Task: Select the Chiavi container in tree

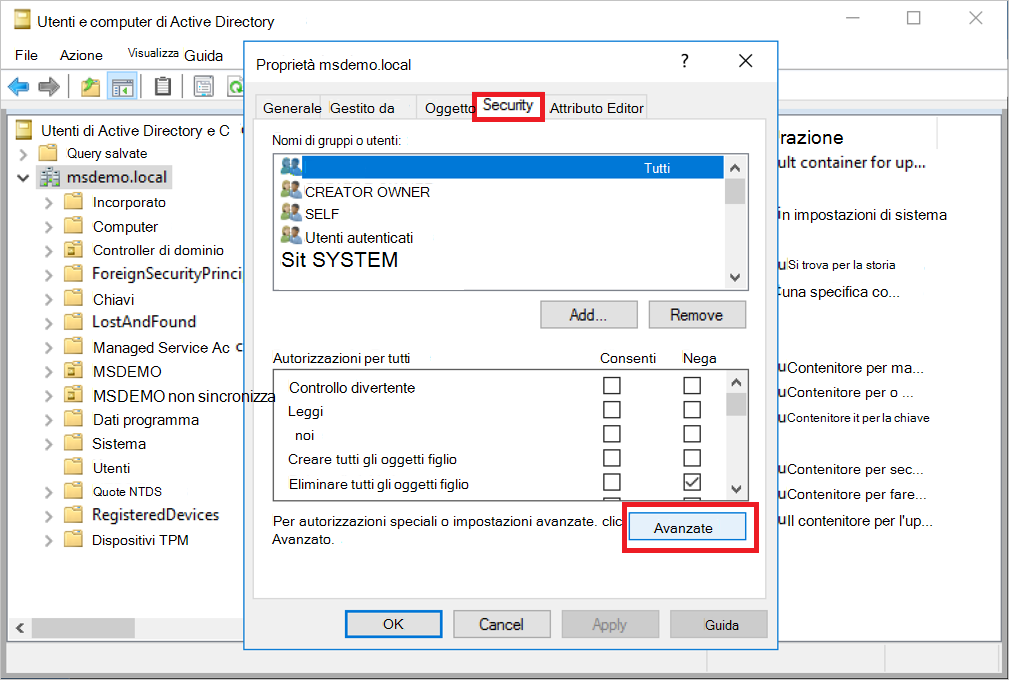Action: 113,300
